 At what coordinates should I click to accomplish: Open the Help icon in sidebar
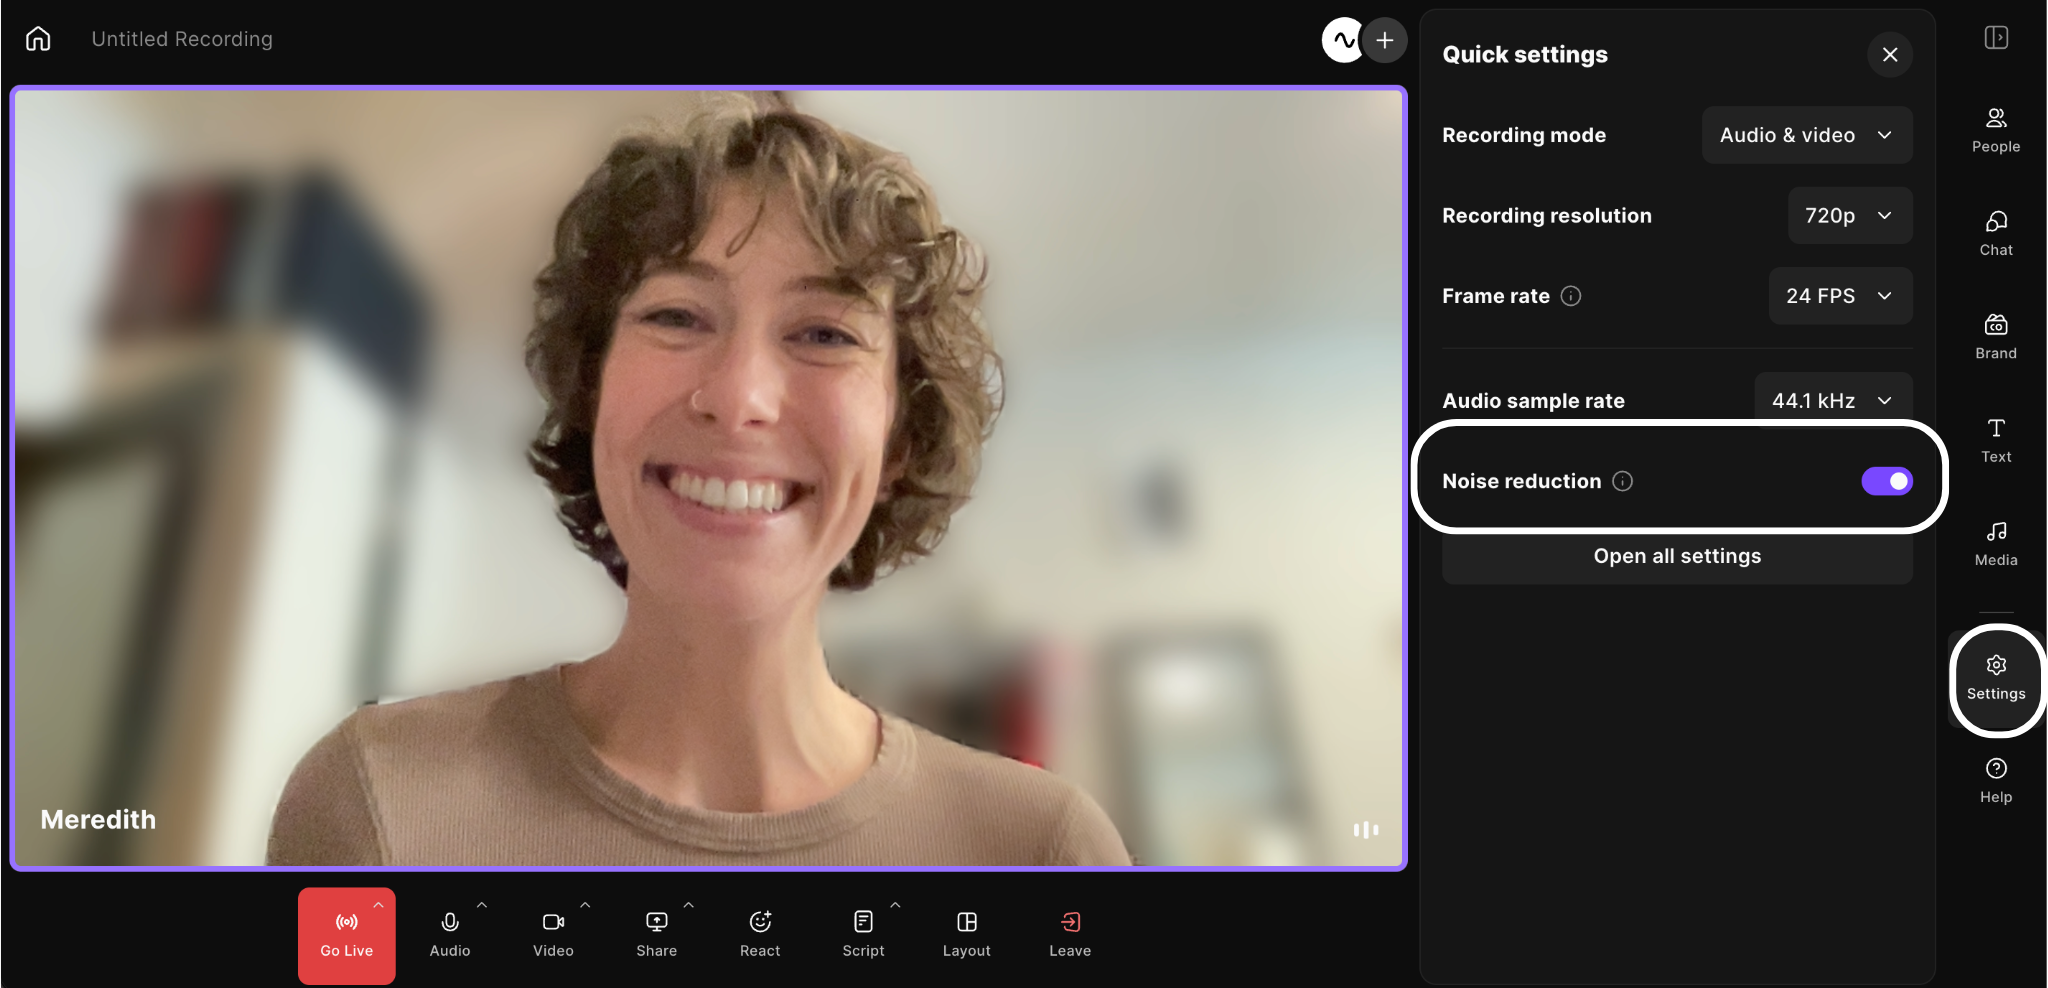[x=1995, y=781]
